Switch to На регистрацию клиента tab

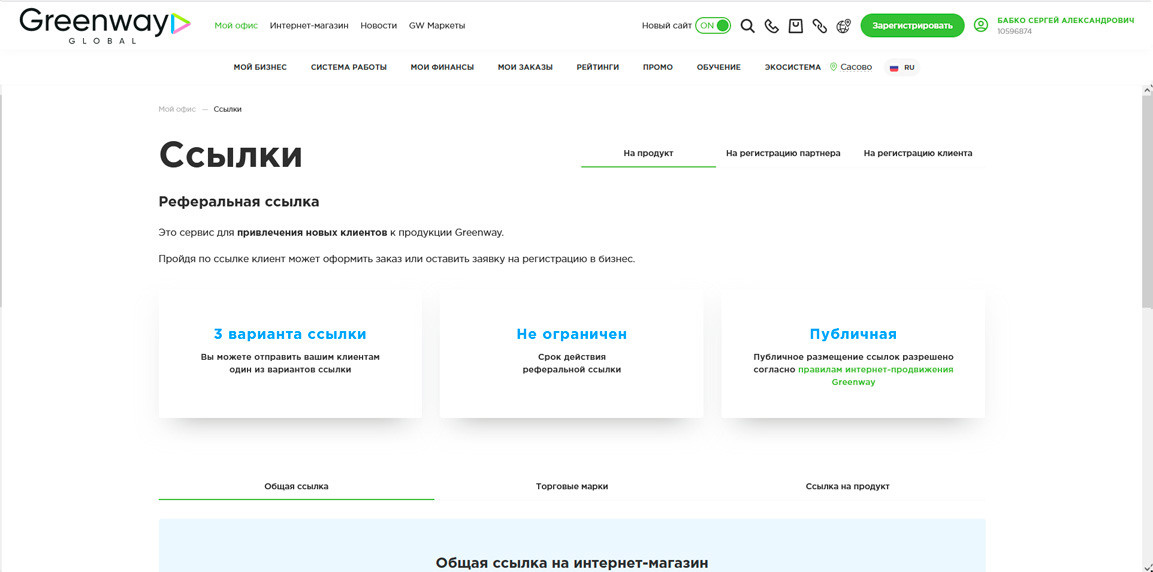918,153
